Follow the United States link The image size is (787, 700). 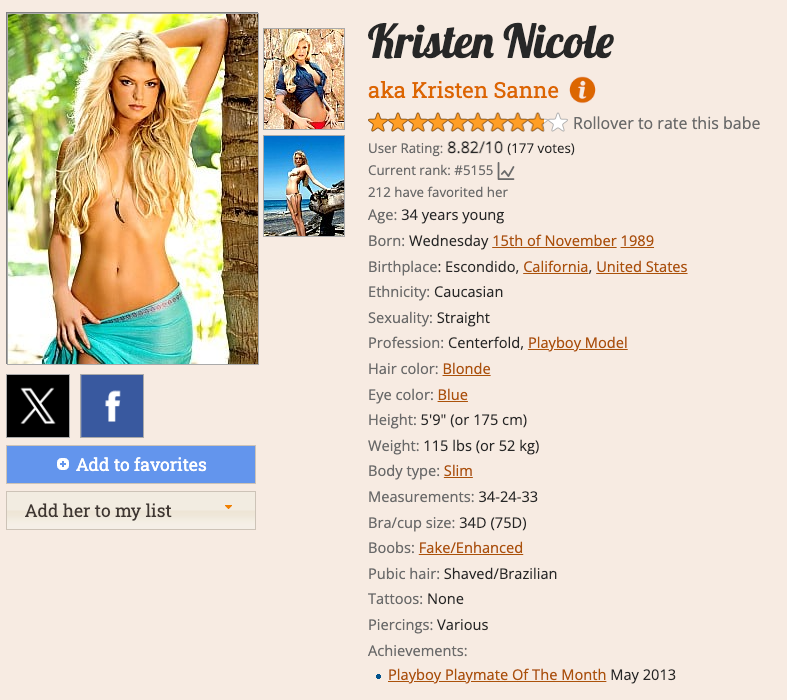(641, 266)
